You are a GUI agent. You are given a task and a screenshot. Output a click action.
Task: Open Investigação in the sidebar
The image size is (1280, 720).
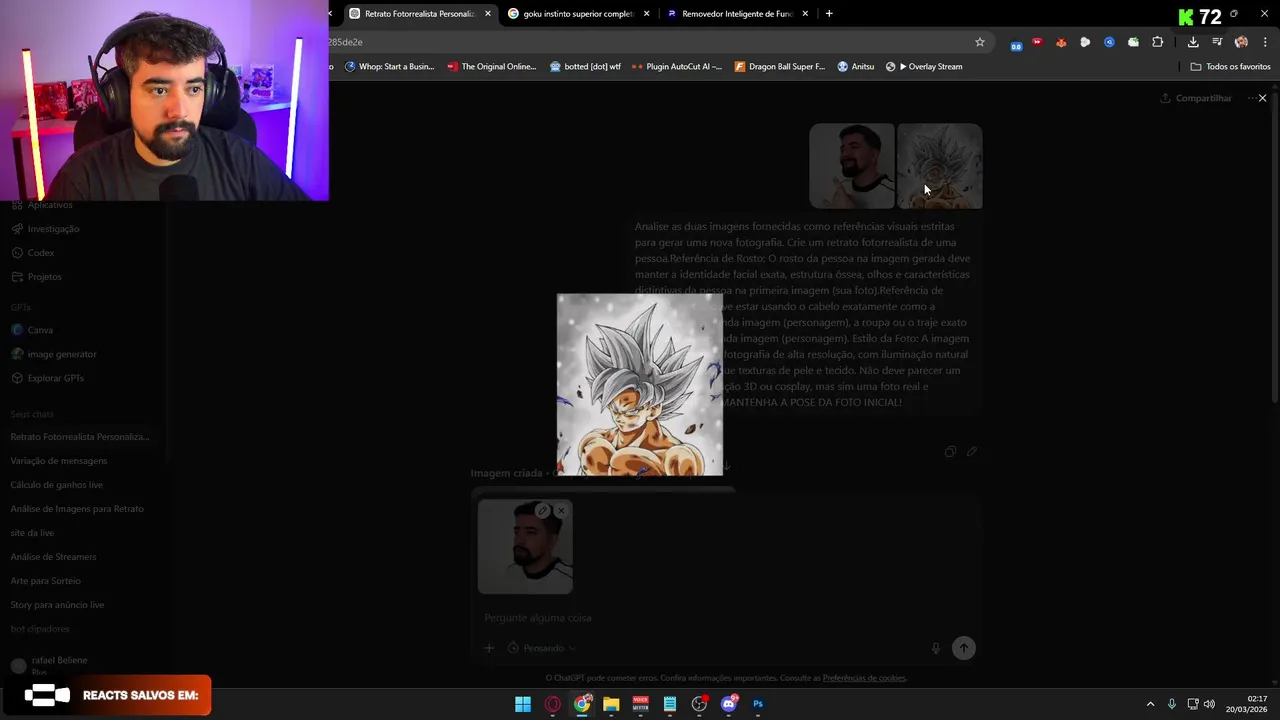pos(53,229)
